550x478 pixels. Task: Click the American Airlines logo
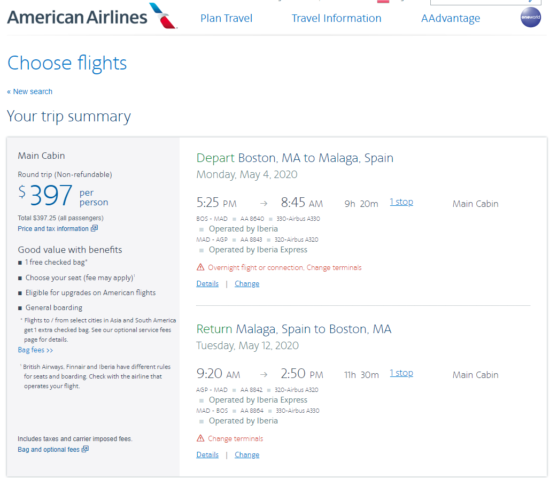[92, 16]
